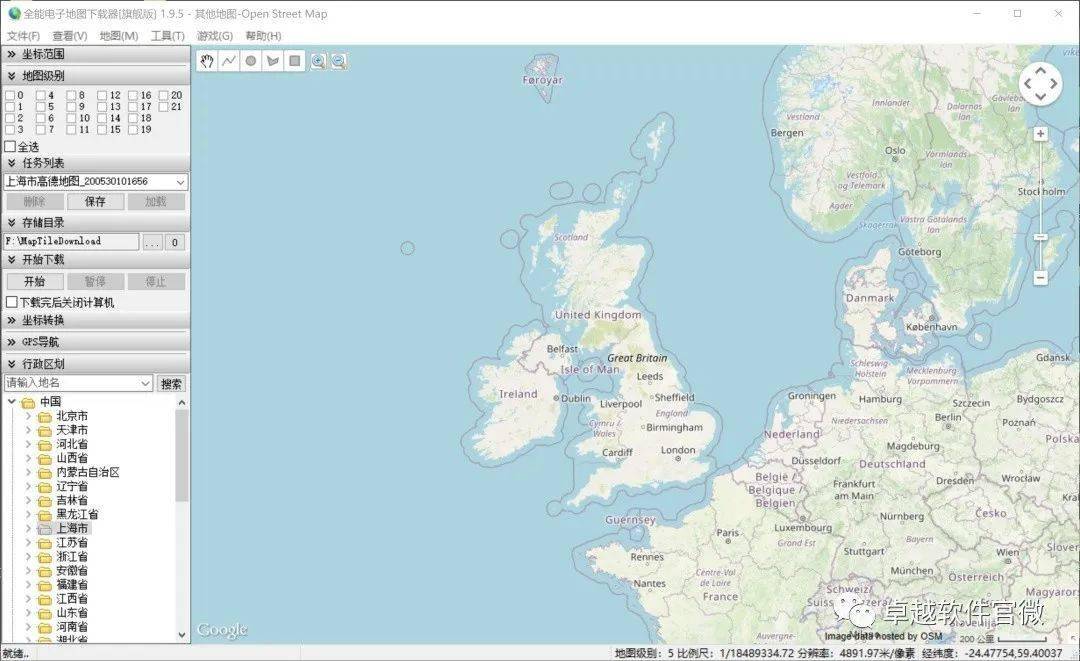Click the 中国 folder icon
Screen dimensions: 1080x661
[x=28, y=402]
